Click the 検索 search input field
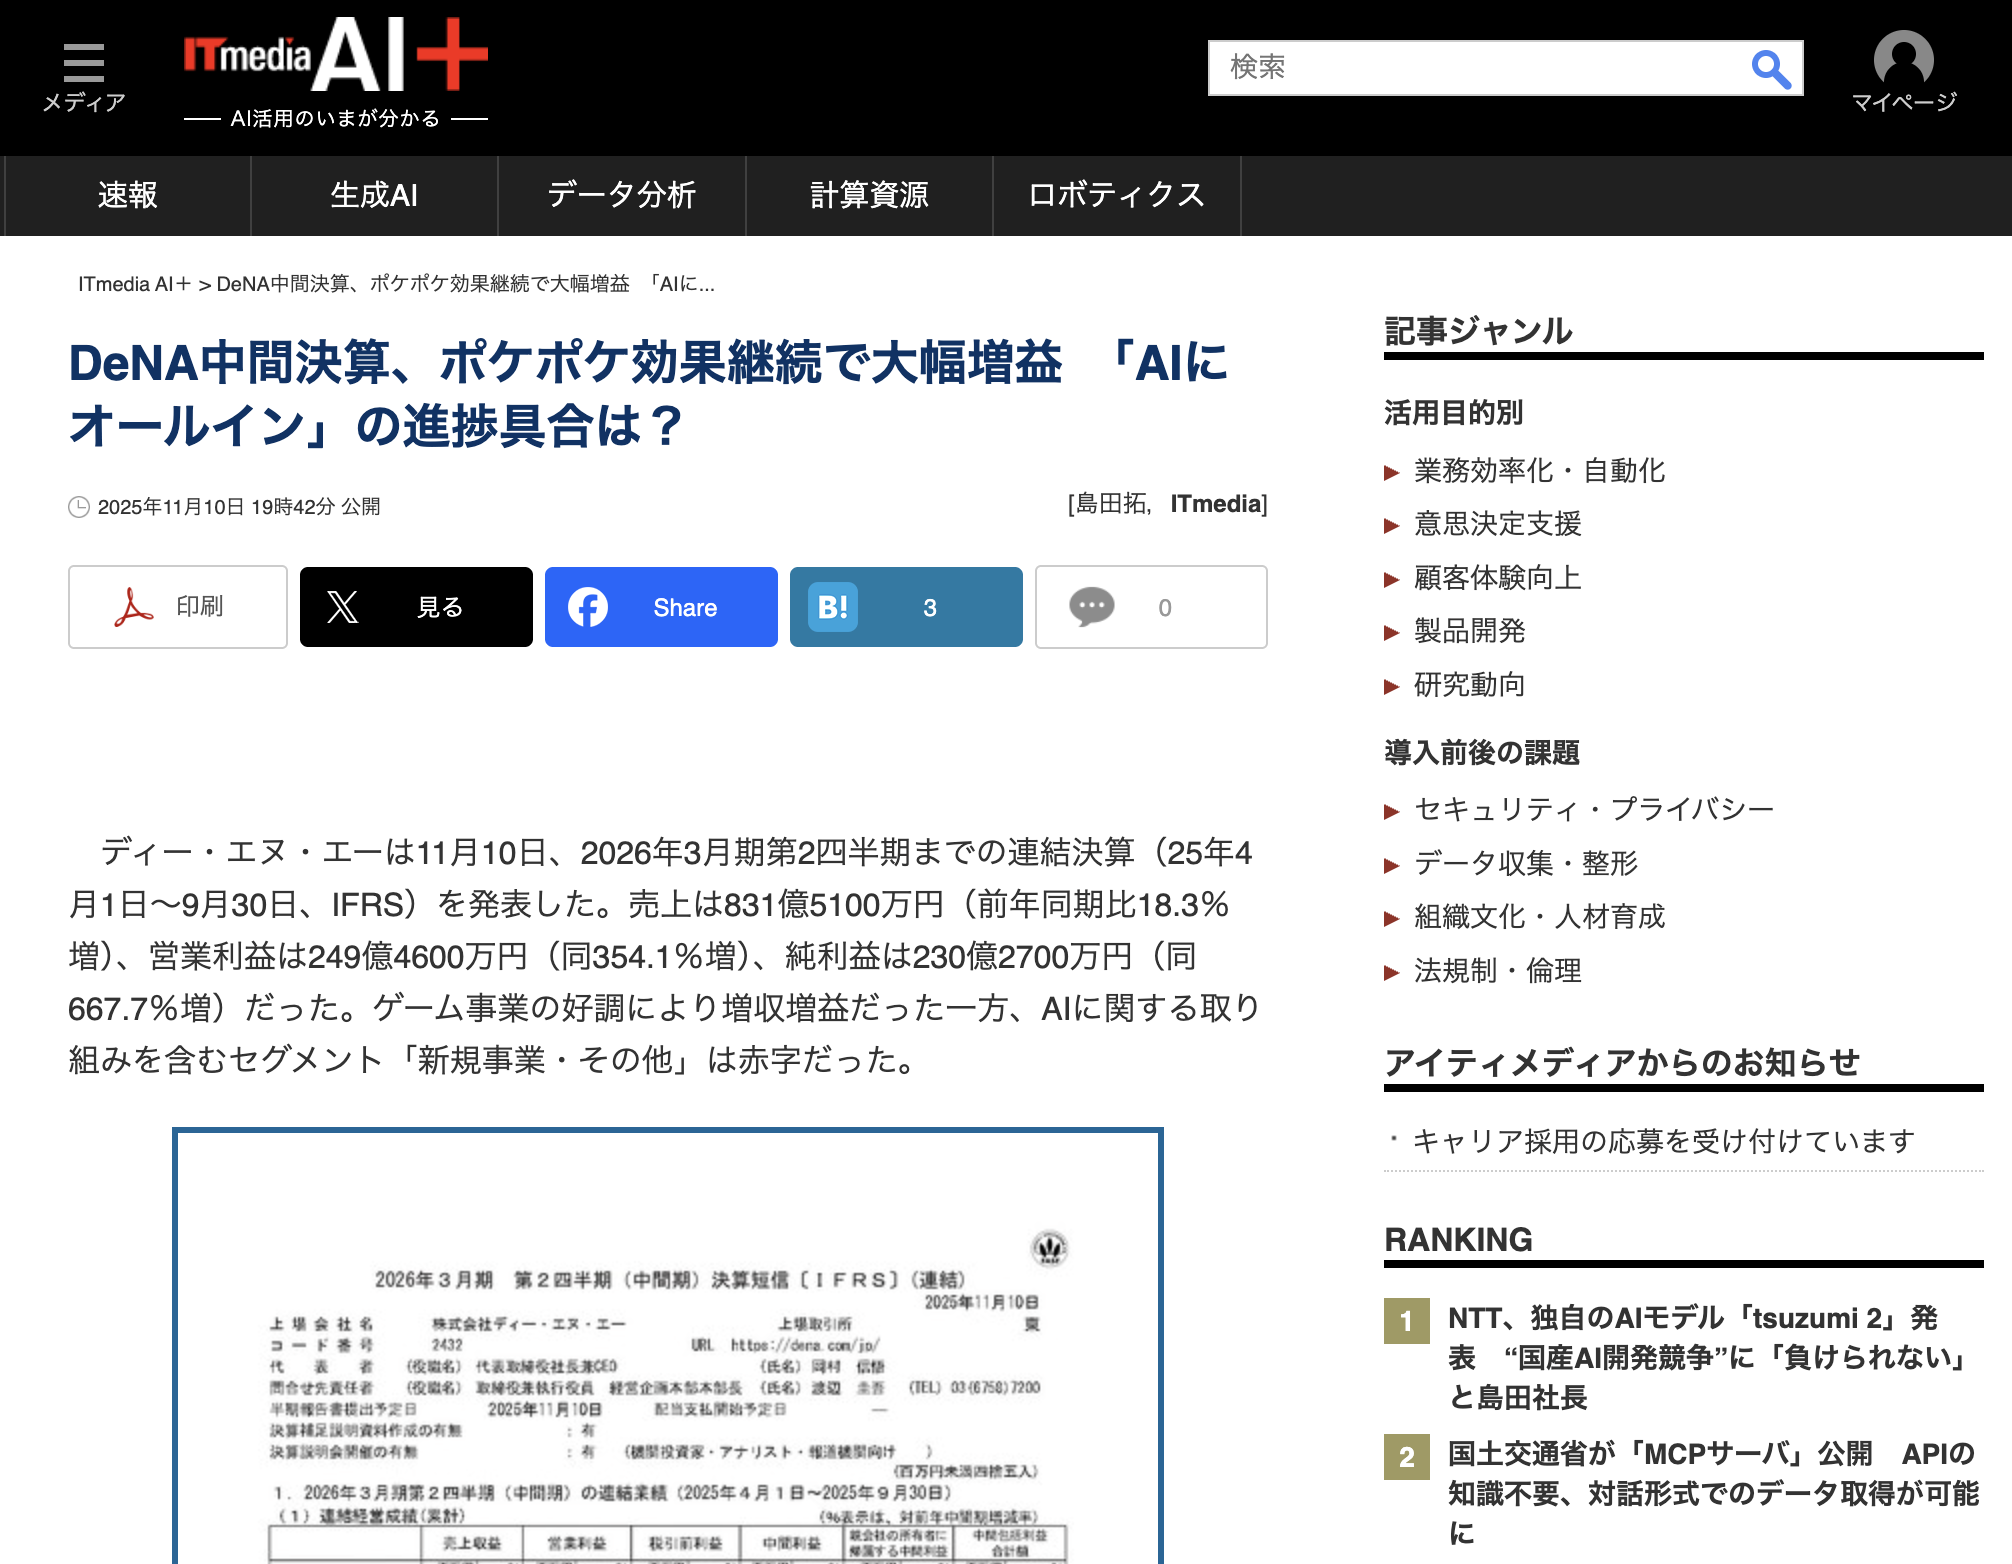Screen dimensions: 2012x1564 pos(1478,68)
